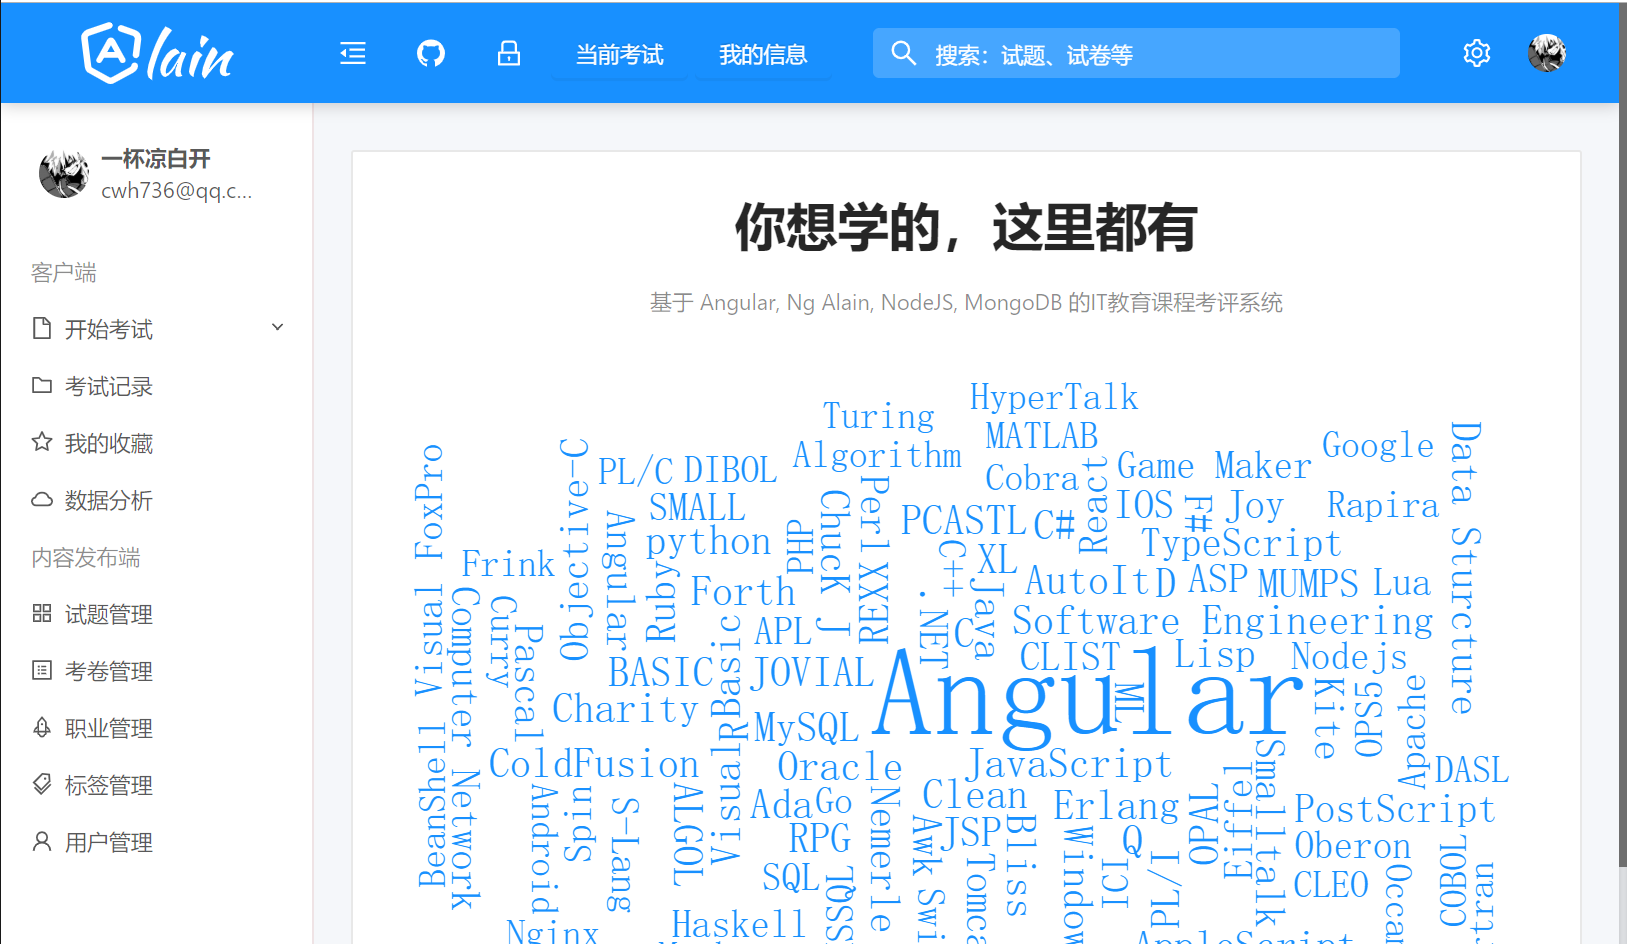Click the search magnifier icon
Viewport: 1627px width, 944px height.
tap(903, 54)
